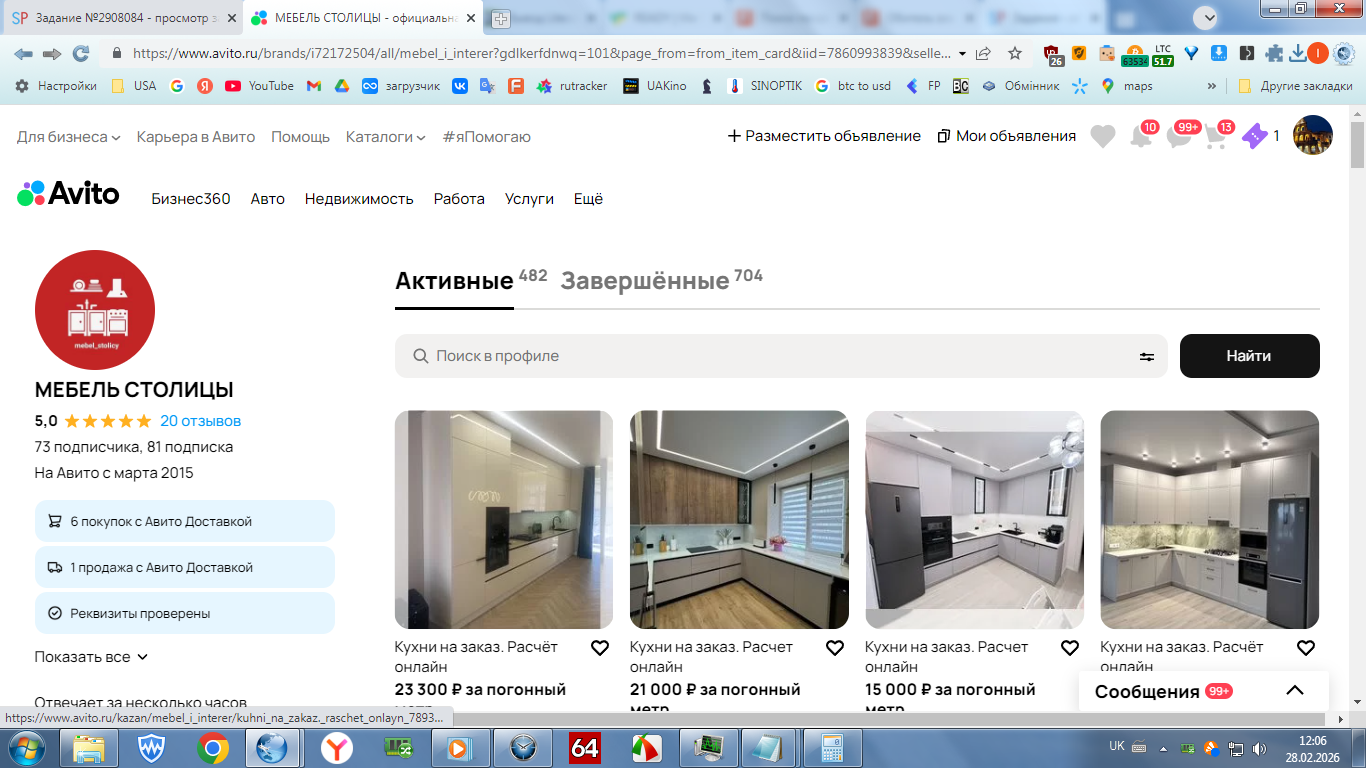Expand the Сообщения chat panel chevron

tap(1295, 691)
